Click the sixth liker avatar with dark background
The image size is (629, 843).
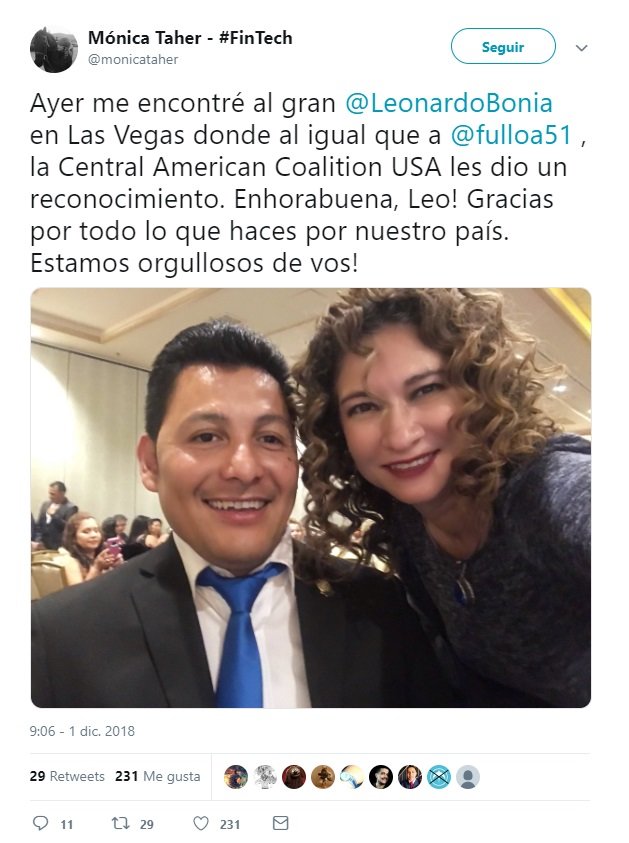pos(381,777)
